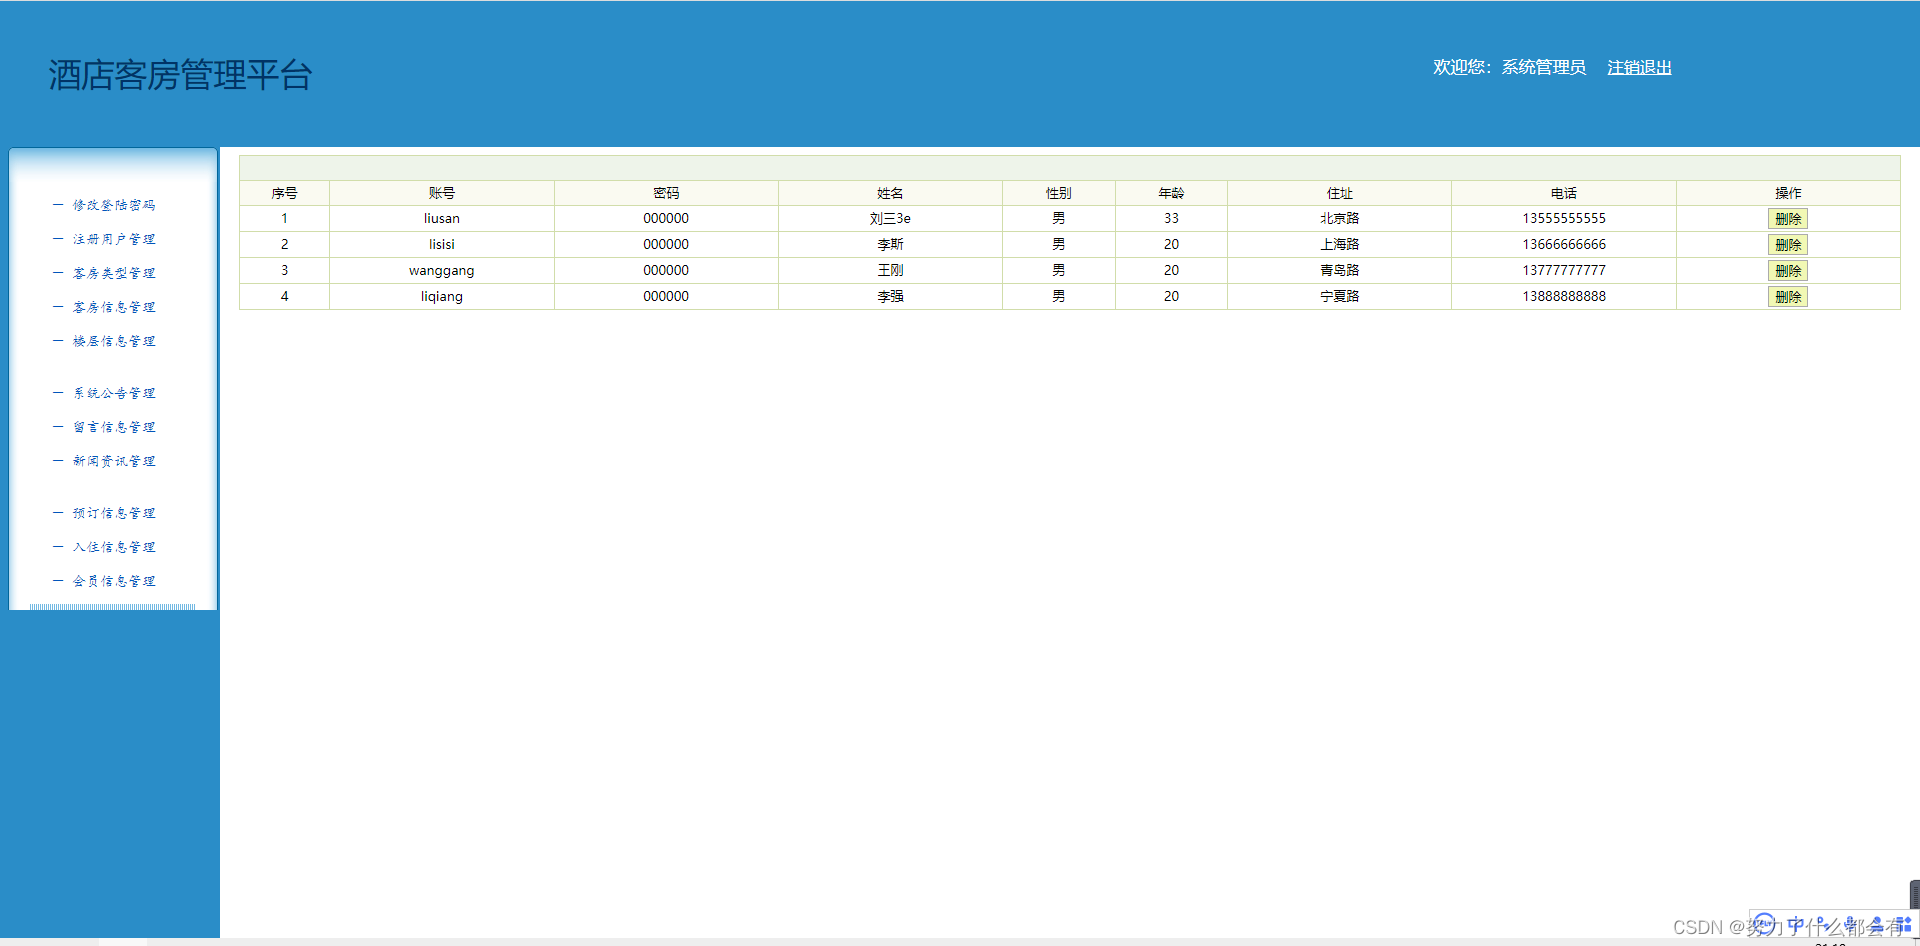Click name cell 李强
The image size is (1920, 946).
point(890,296)
